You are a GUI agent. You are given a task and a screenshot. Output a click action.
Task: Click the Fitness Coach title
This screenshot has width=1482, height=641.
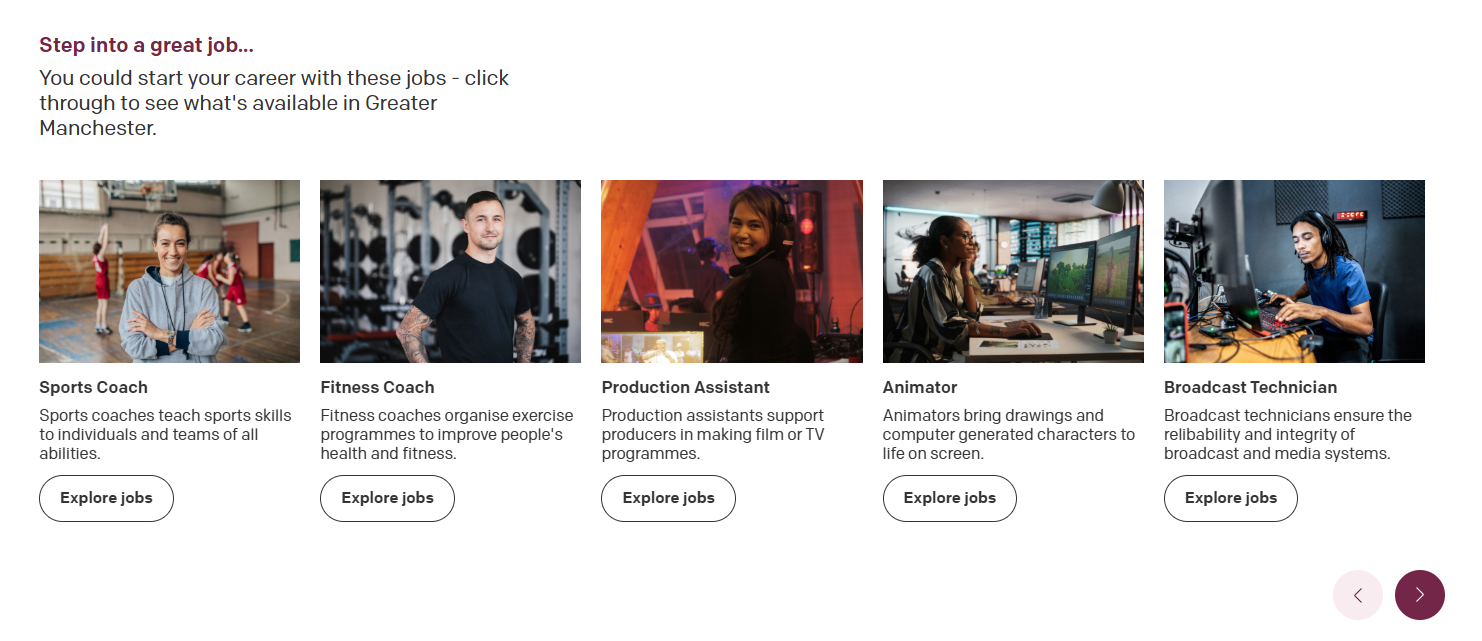[377, 387]
